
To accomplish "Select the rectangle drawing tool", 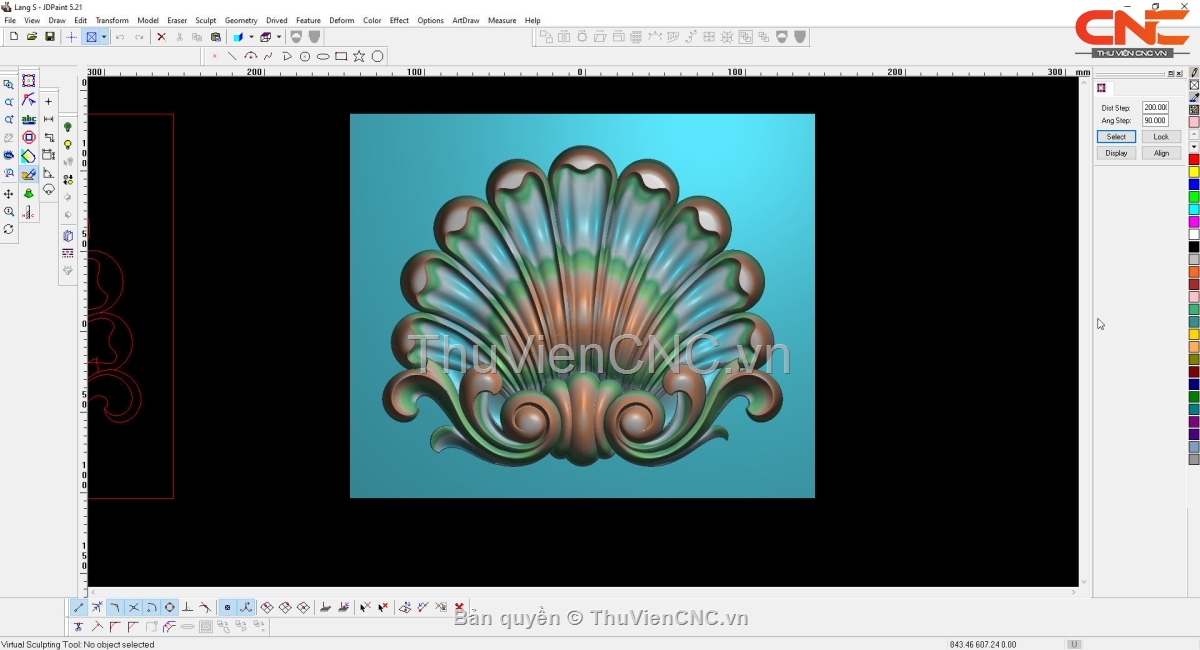I will tap(341, 56).
